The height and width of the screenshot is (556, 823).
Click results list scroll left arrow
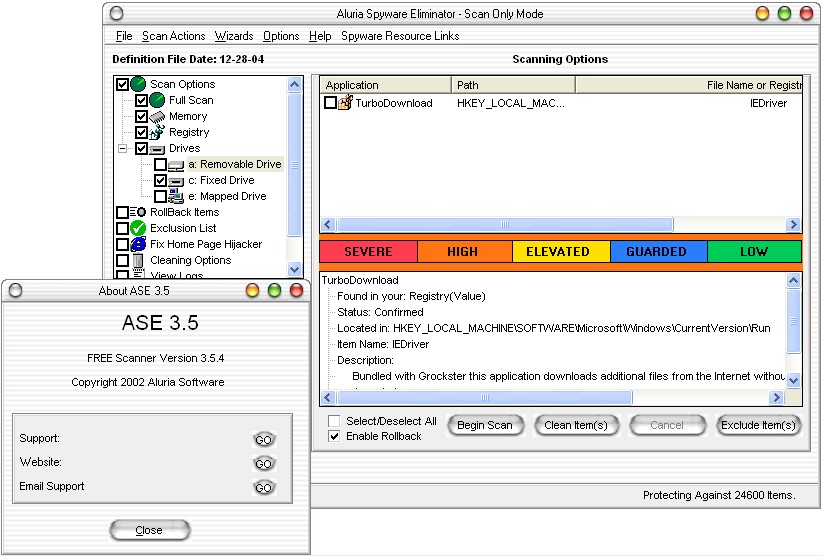[x=328, y=225]
